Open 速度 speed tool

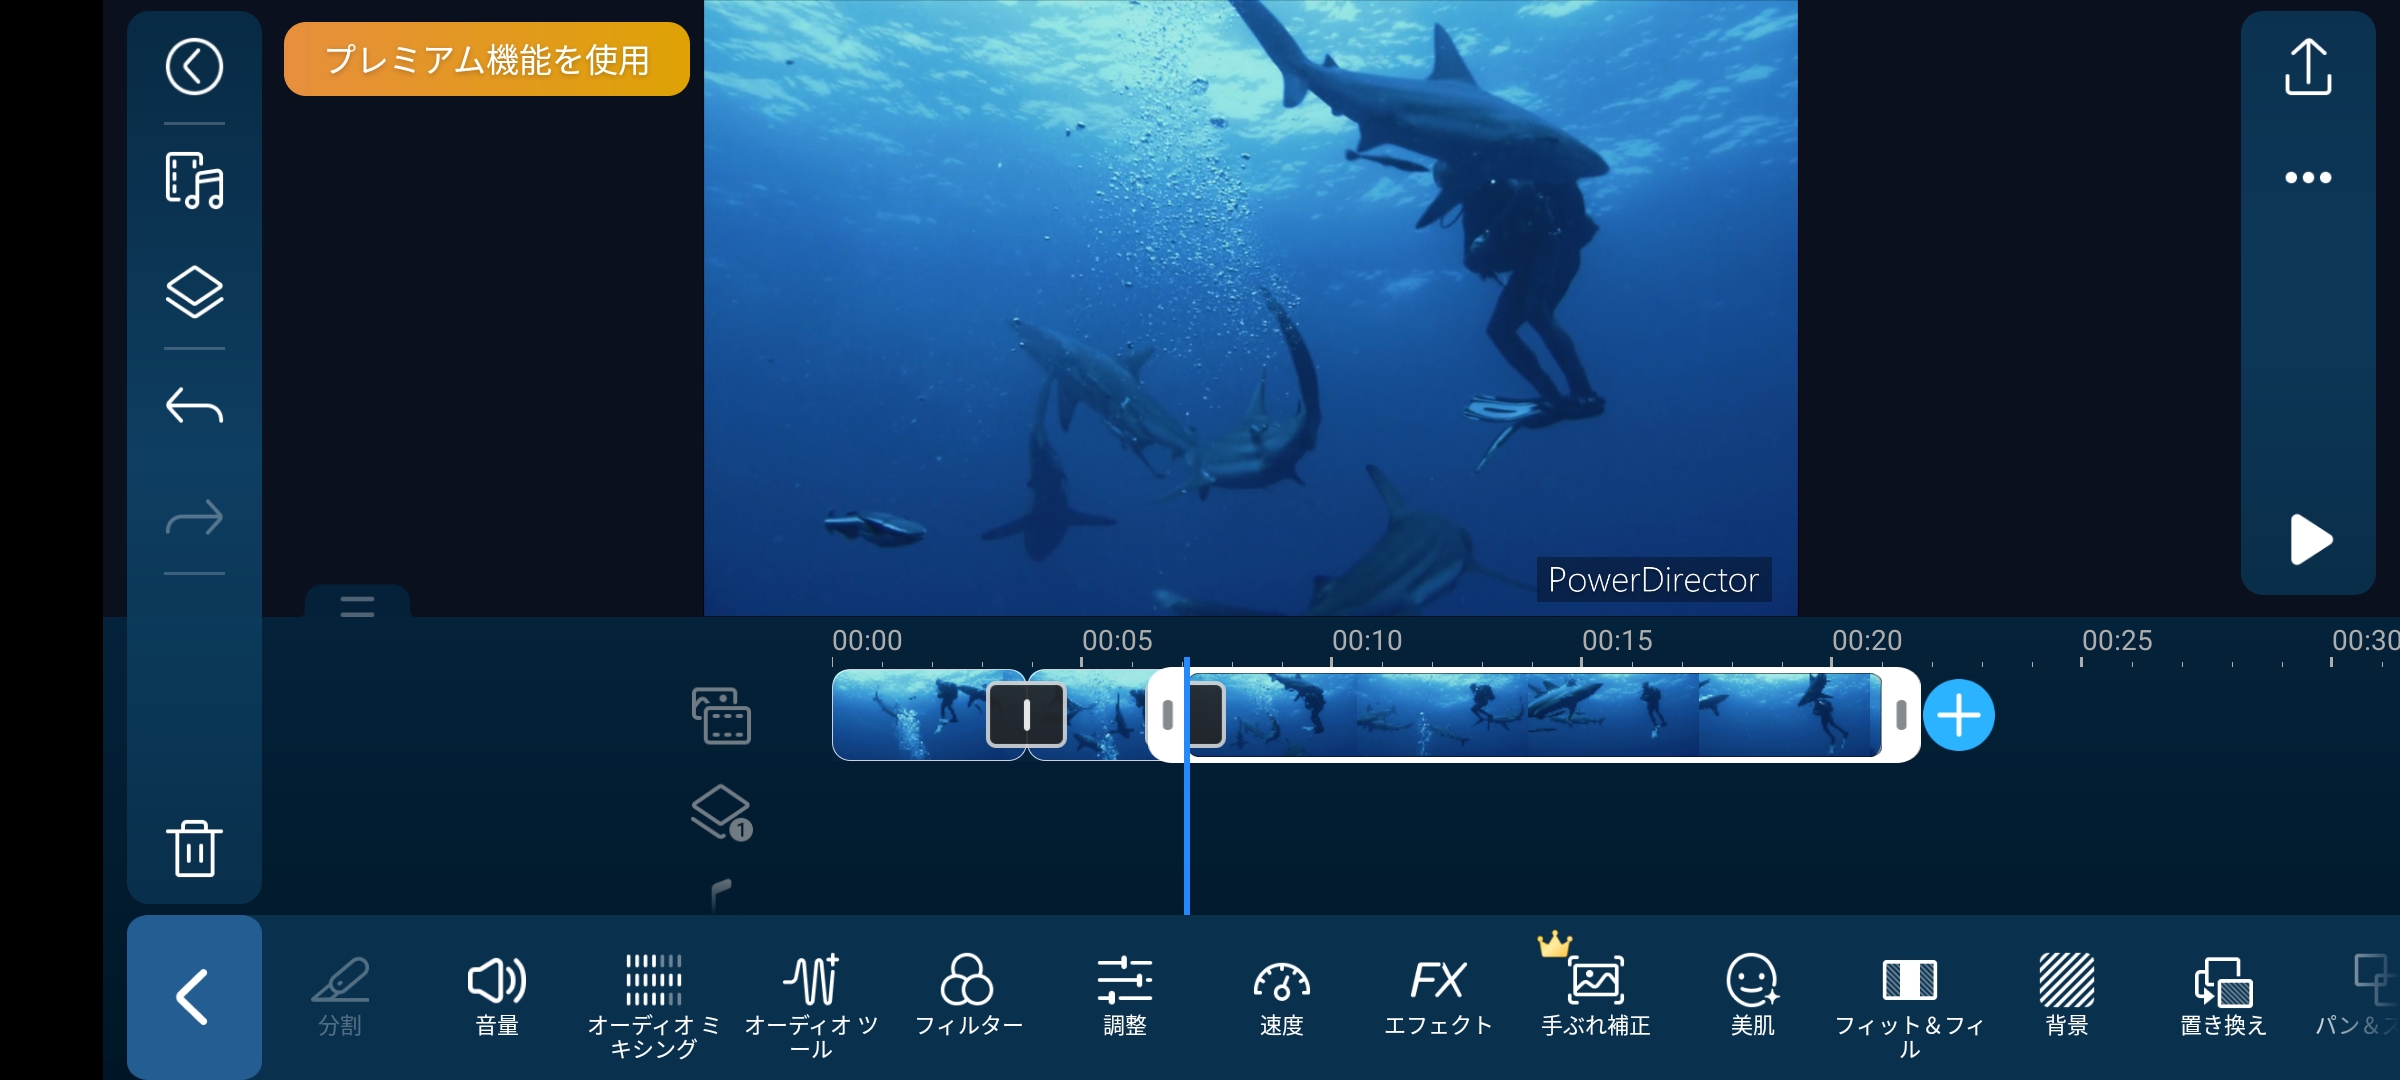[x=1281, y=995]
